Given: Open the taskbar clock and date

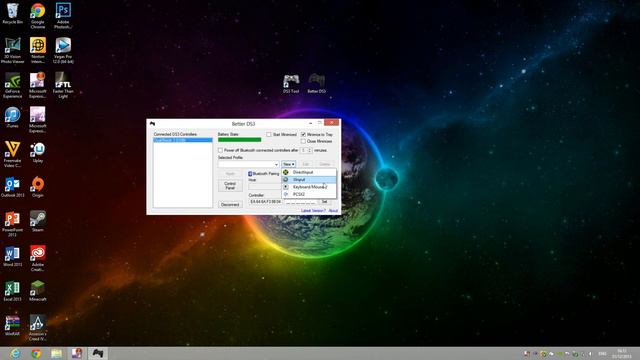Looking at the screenshot, I should pos(622,353).
